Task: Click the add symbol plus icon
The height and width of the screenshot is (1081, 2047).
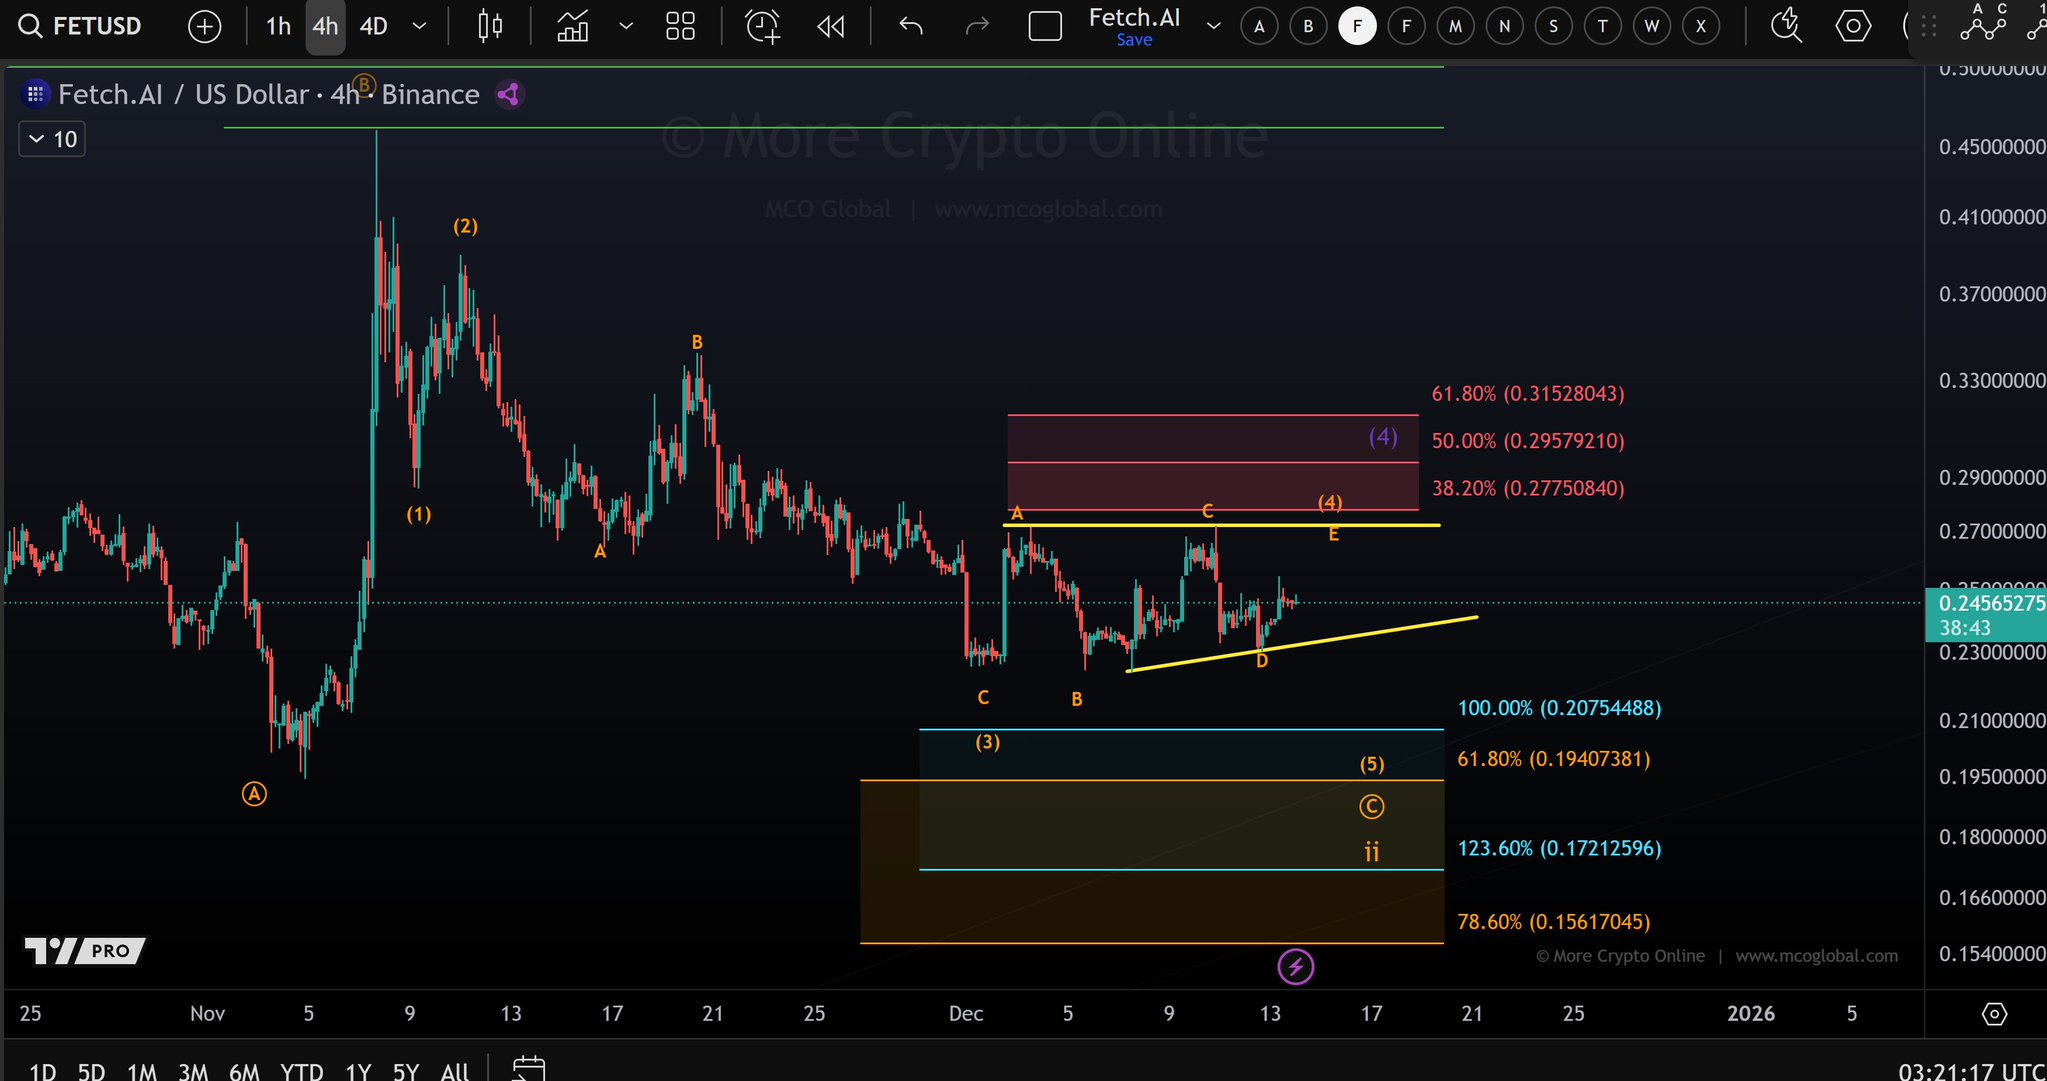Action: tap(204, 26)
